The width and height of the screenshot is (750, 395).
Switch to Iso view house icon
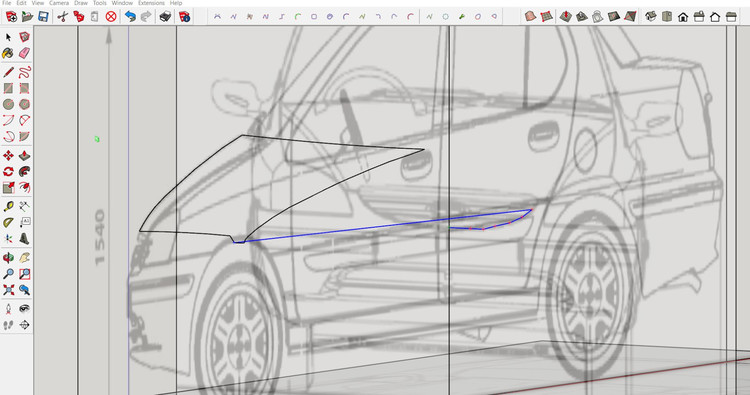click(x=651, y=17)
